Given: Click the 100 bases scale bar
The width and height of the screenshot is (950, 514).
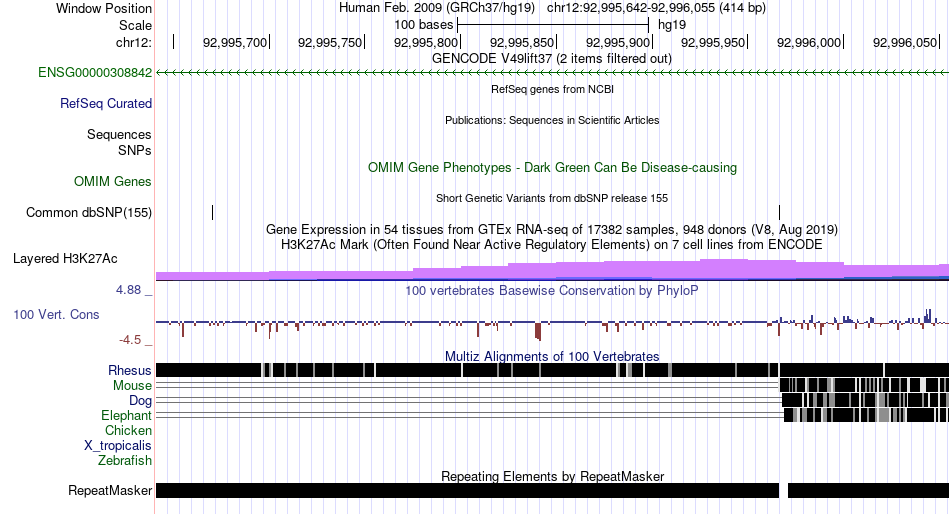Looking at the screenshot, I should (553, 25).
